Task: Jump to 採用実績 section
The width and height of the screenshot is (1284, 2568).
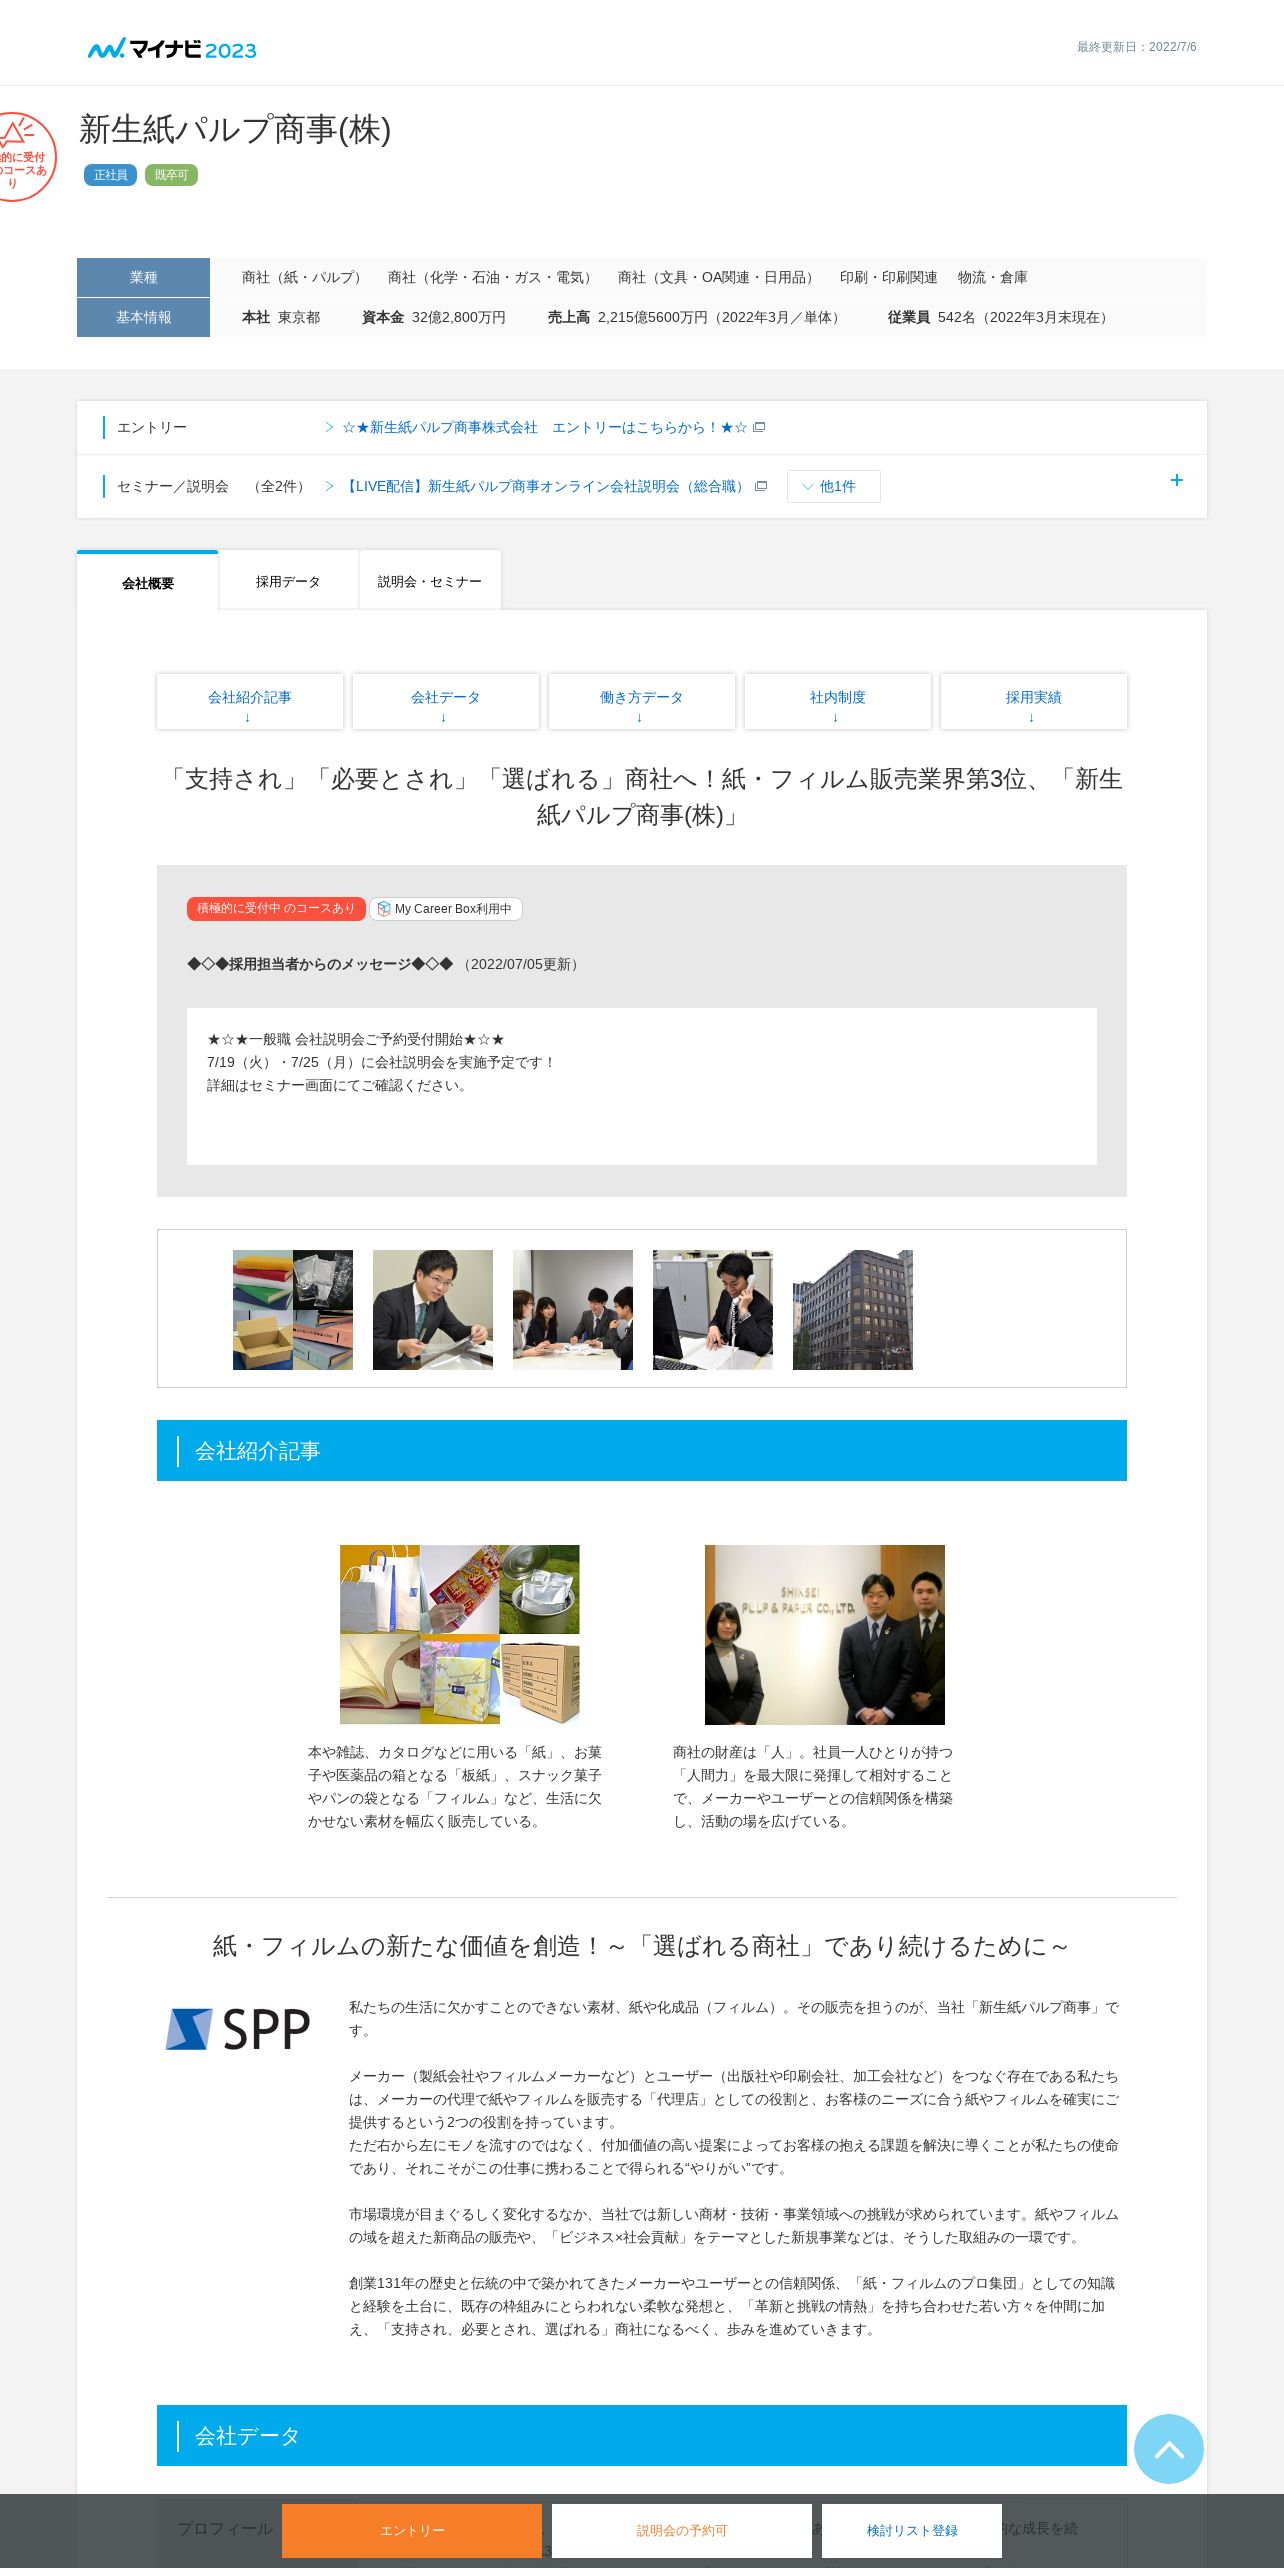Action: pos(1034,701)
